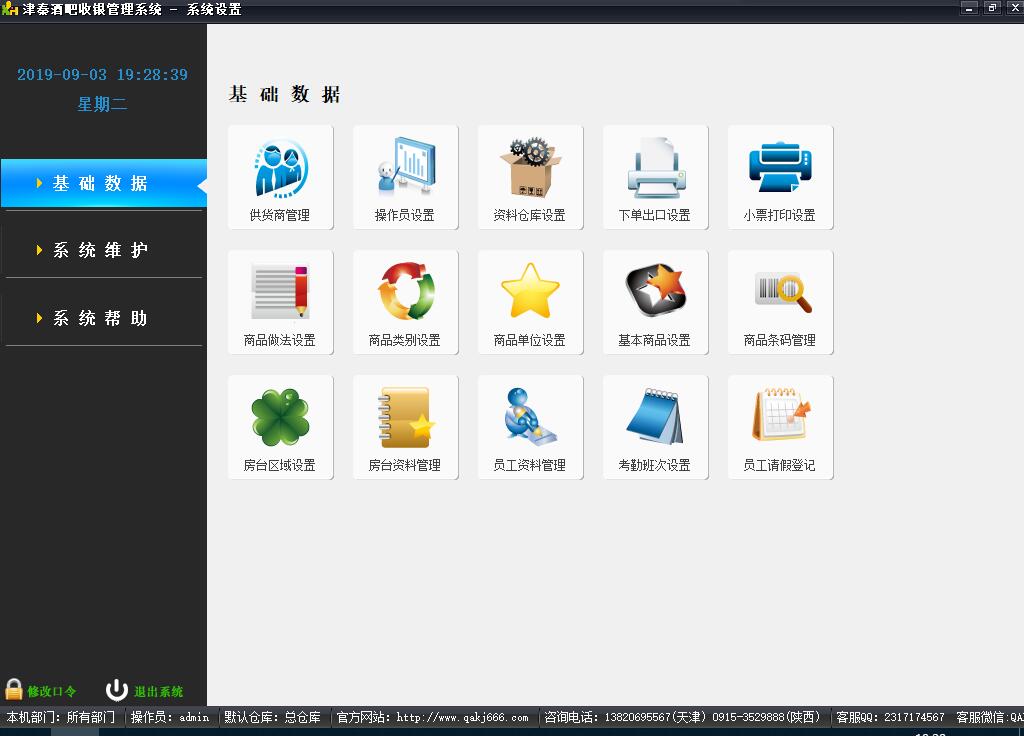Switch to 系统帮助 sidebar section
The width and height of the screenshot is (1024, 736).
click(101, 318)
